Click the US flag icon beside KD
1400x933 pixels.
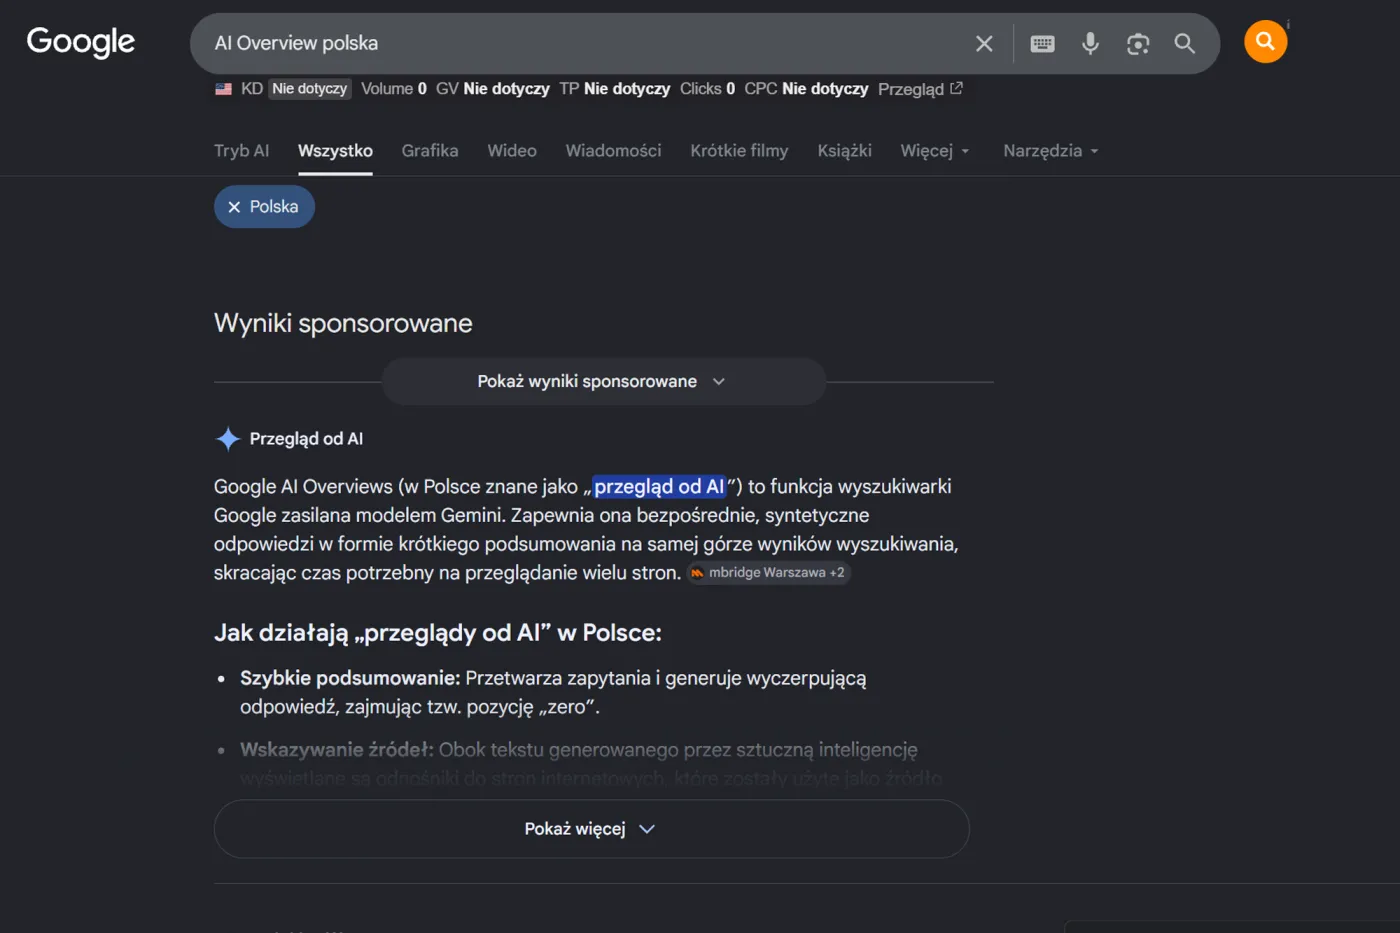[x=223, y=89]
